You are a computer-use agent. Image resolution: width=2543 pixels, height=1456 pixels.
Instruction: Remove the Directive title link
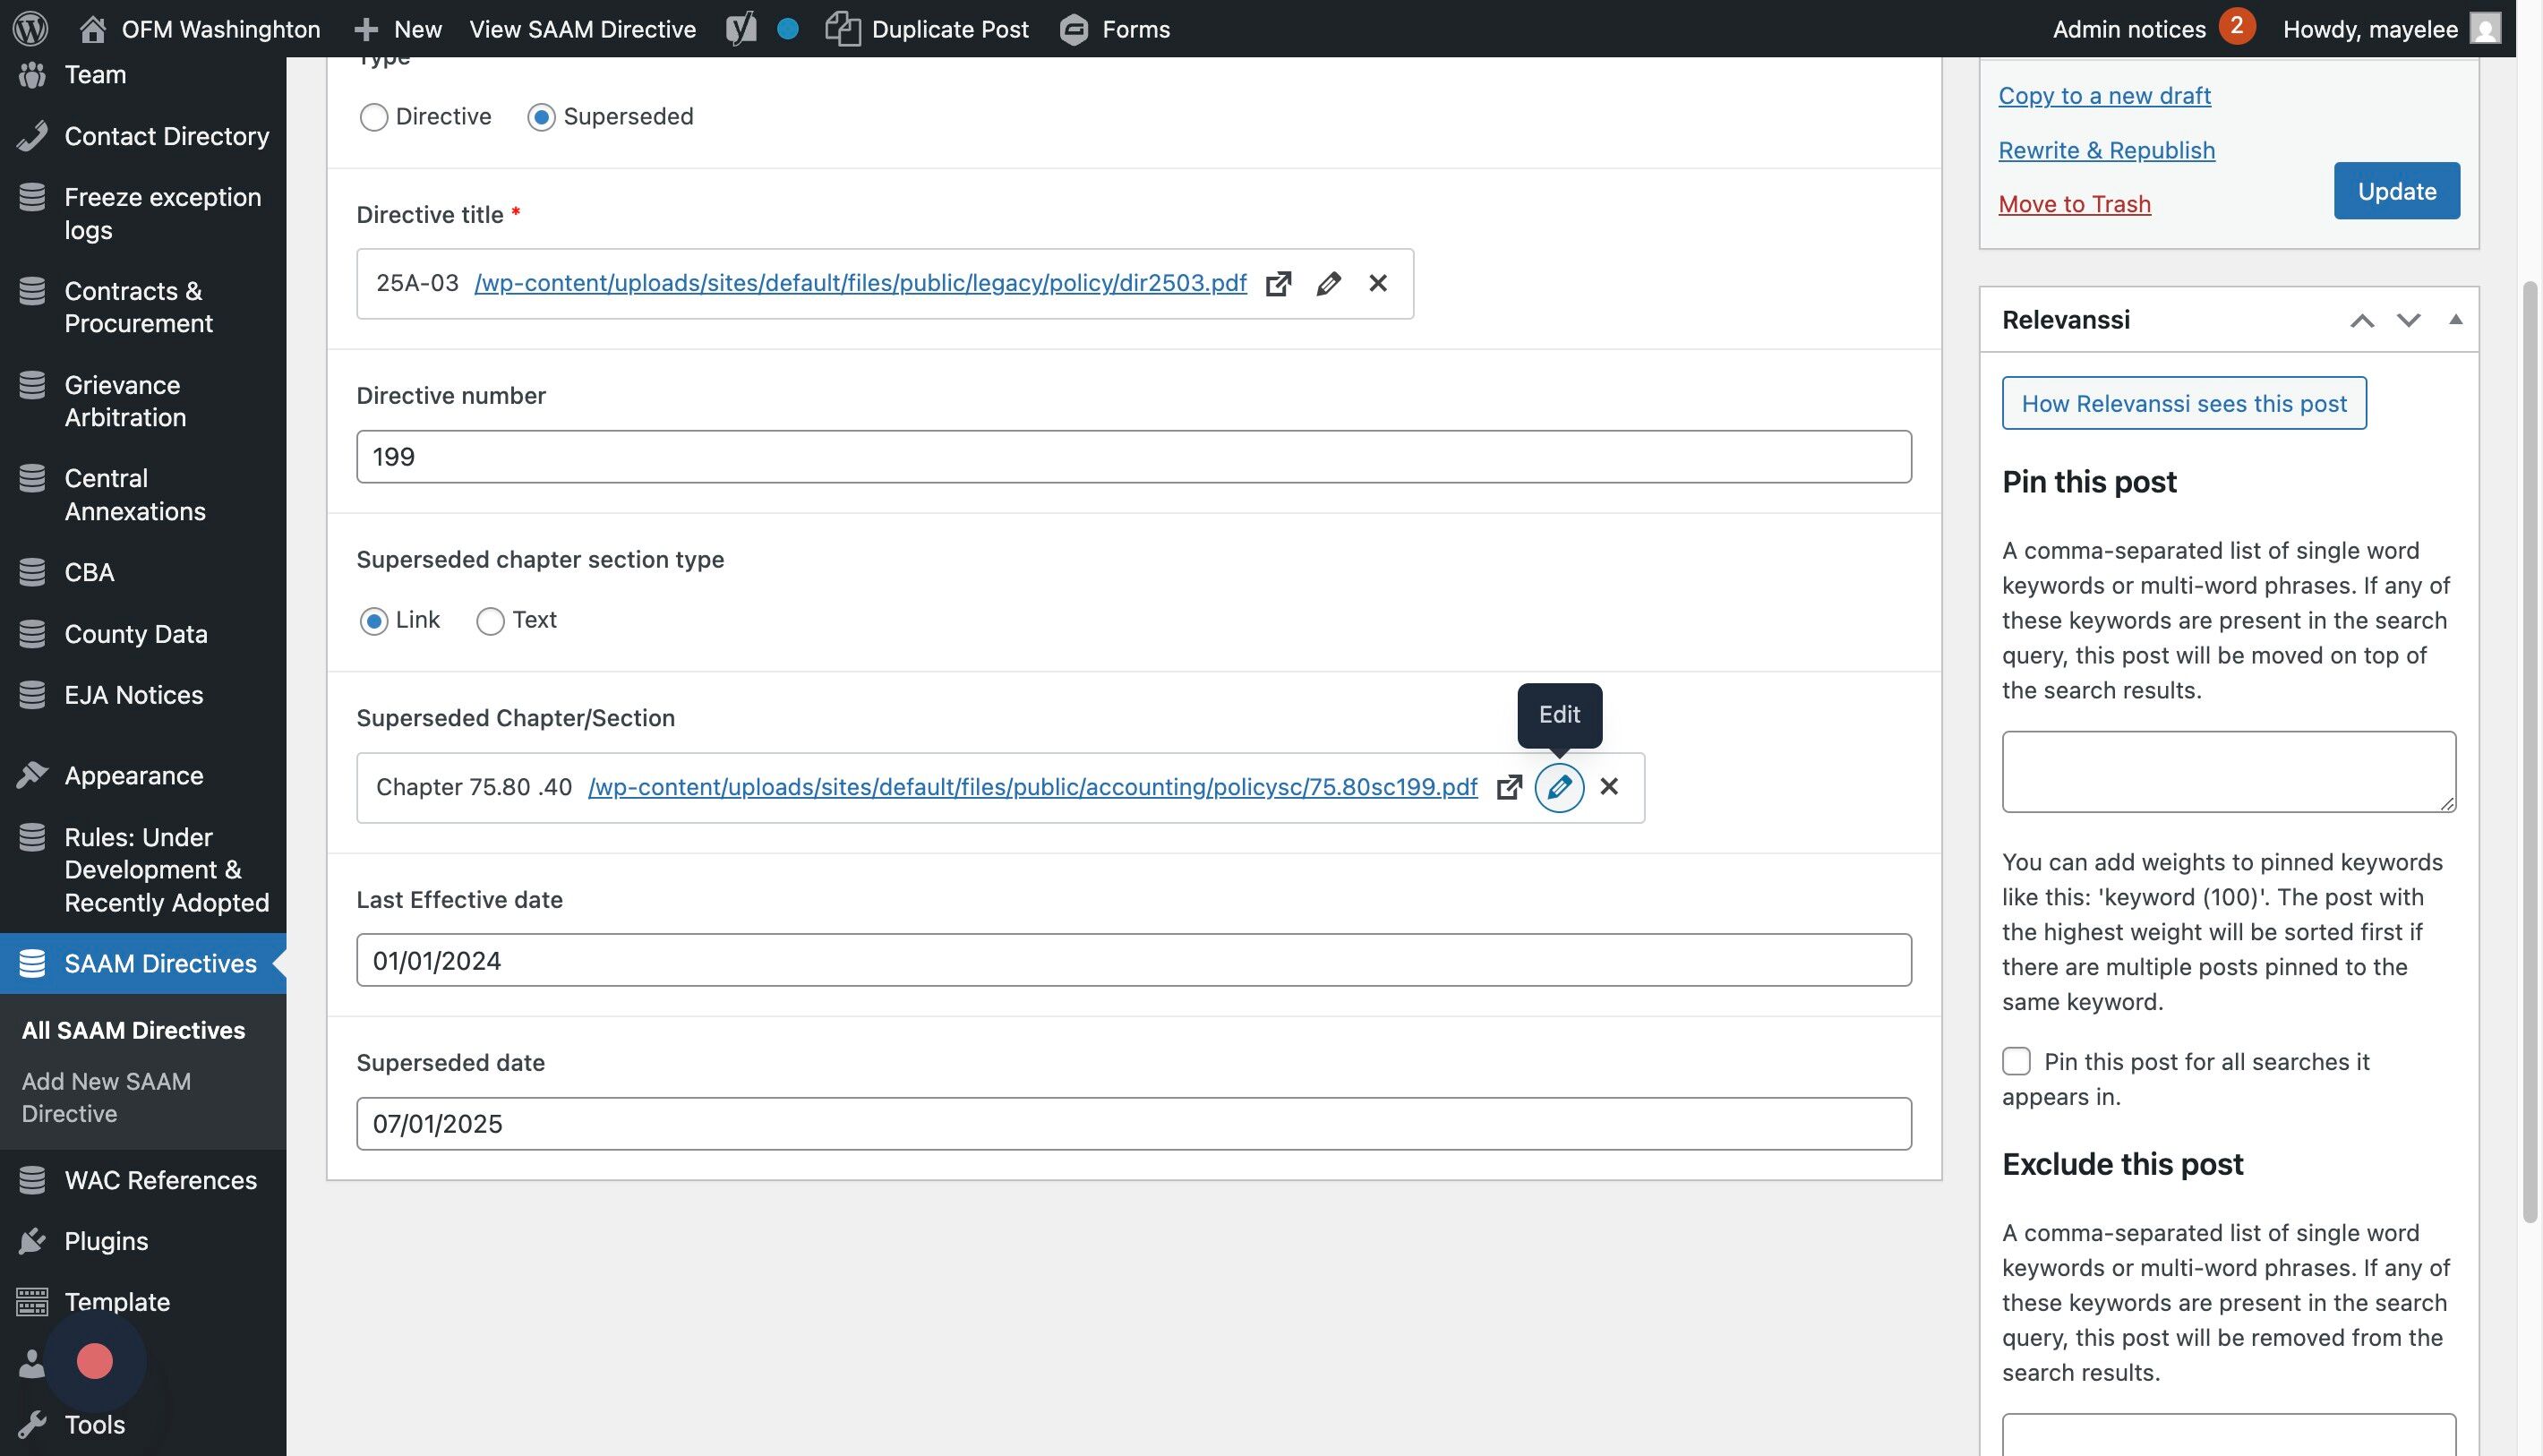1378,284
